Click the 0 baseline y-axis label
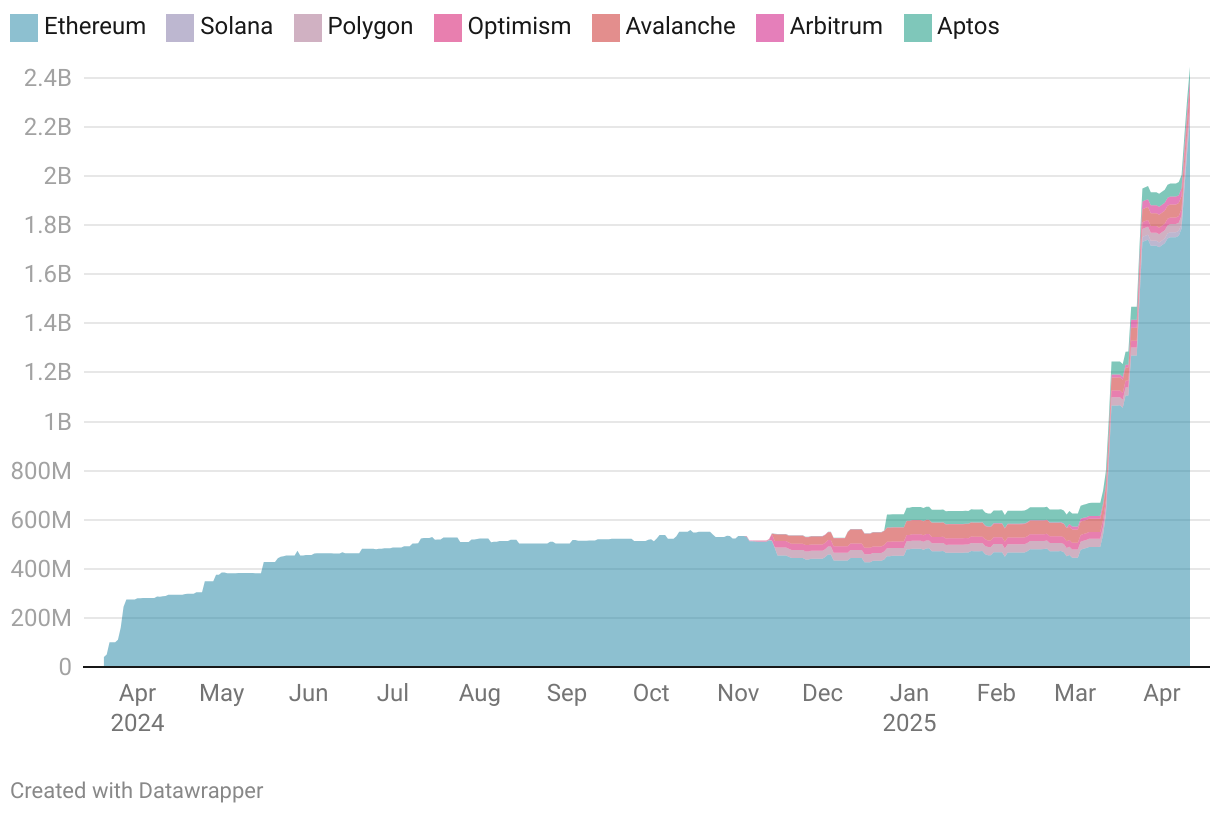 coord(64,667)
